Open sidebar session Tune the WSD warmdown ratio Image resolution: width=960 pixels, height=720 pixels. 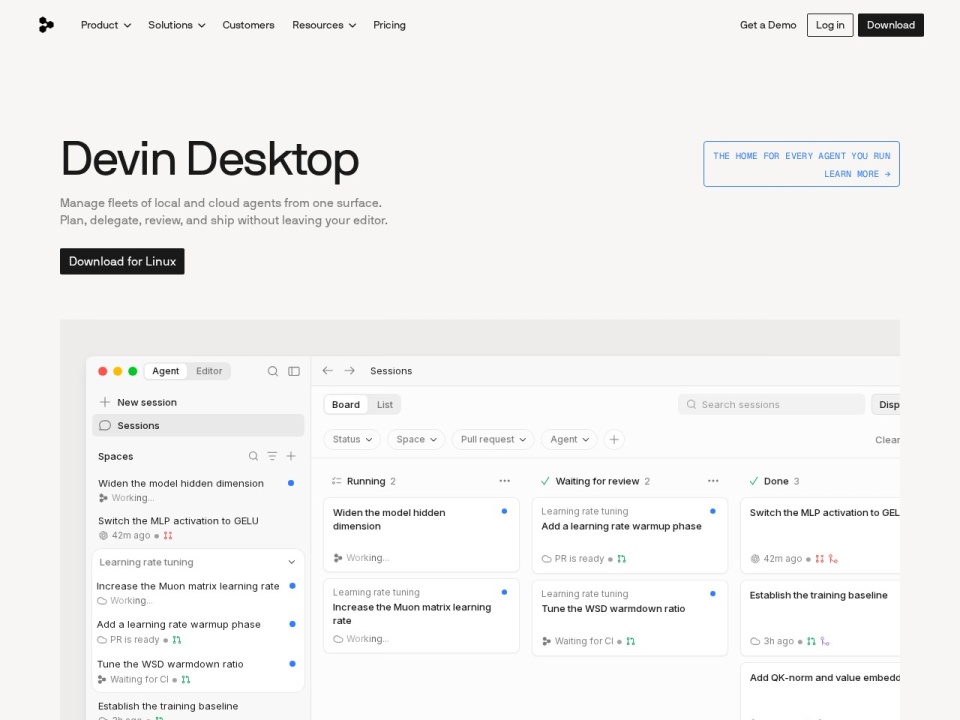point(198,672)
